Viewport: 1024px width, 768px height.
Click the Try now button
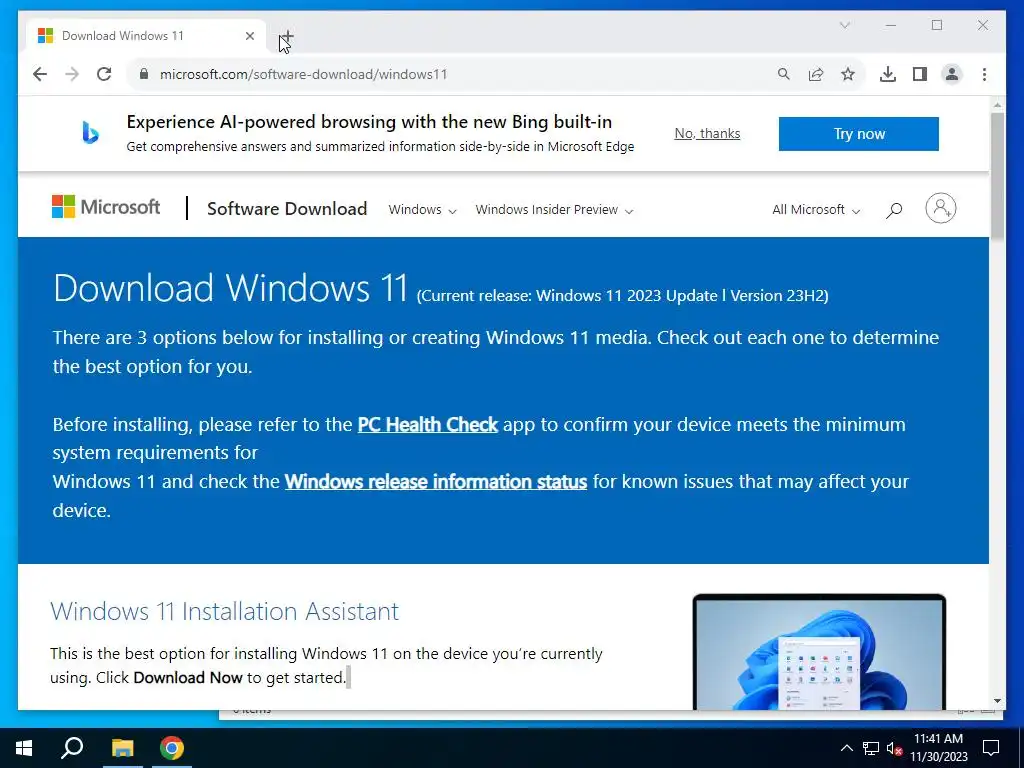point(858,134)
